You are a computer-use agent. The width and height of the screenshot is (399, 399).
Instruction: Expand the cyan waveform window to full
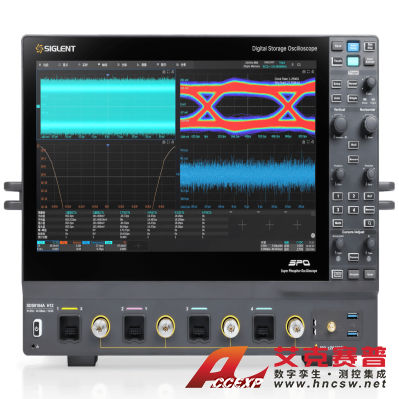click(168, 72)
